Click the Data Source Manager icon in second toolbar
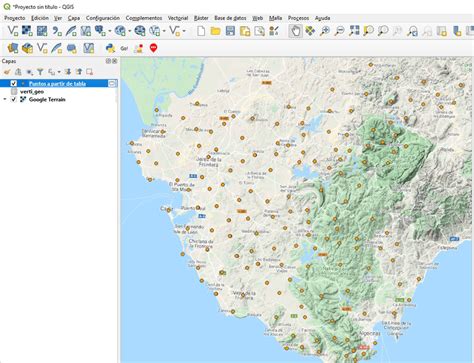 (13, 48)
